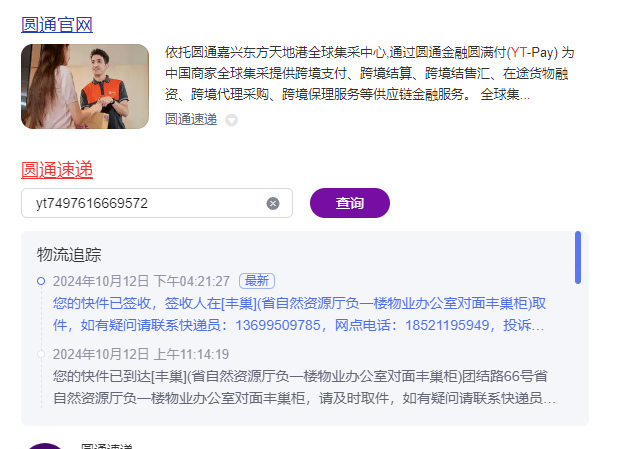The image size is (643, 449).
Task: Select the 上午11:14:19 timeline circle marker
Action: pos(41,354)
